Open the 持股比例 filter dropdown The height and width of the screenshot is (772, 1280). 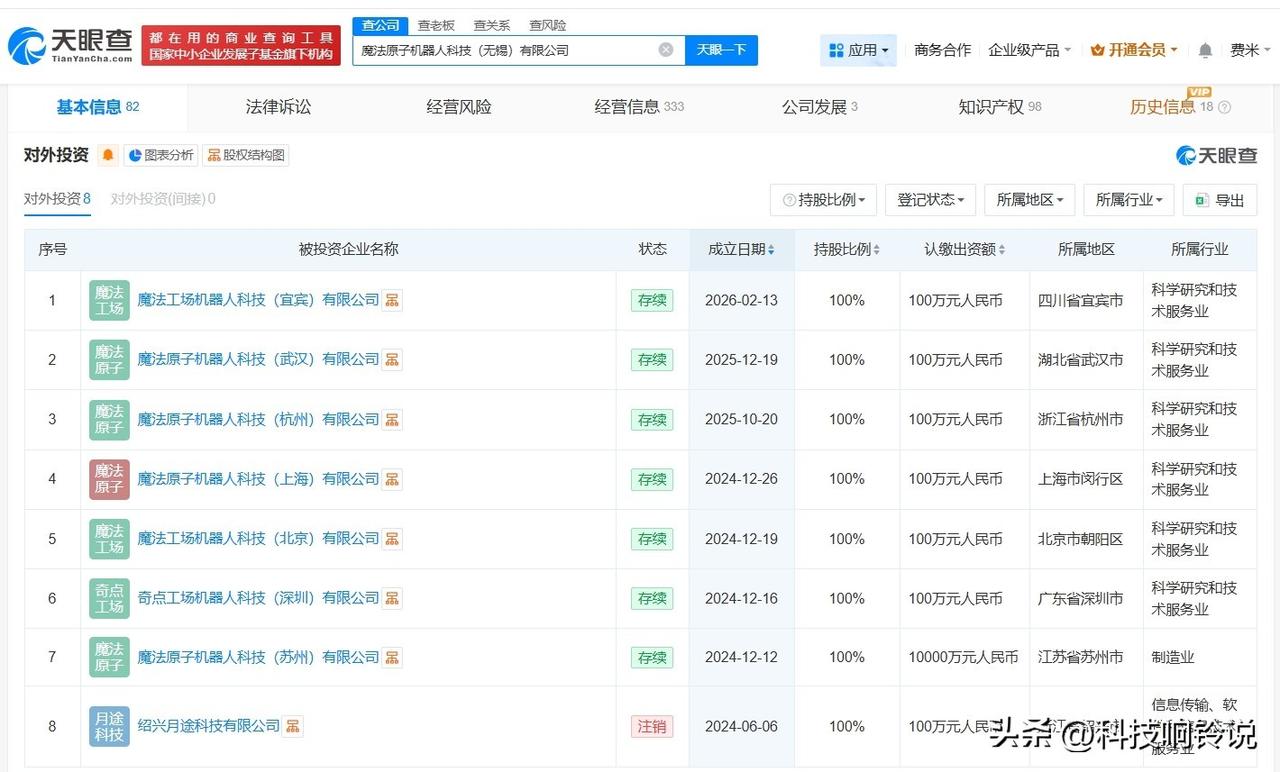click(x=823, y=200)
